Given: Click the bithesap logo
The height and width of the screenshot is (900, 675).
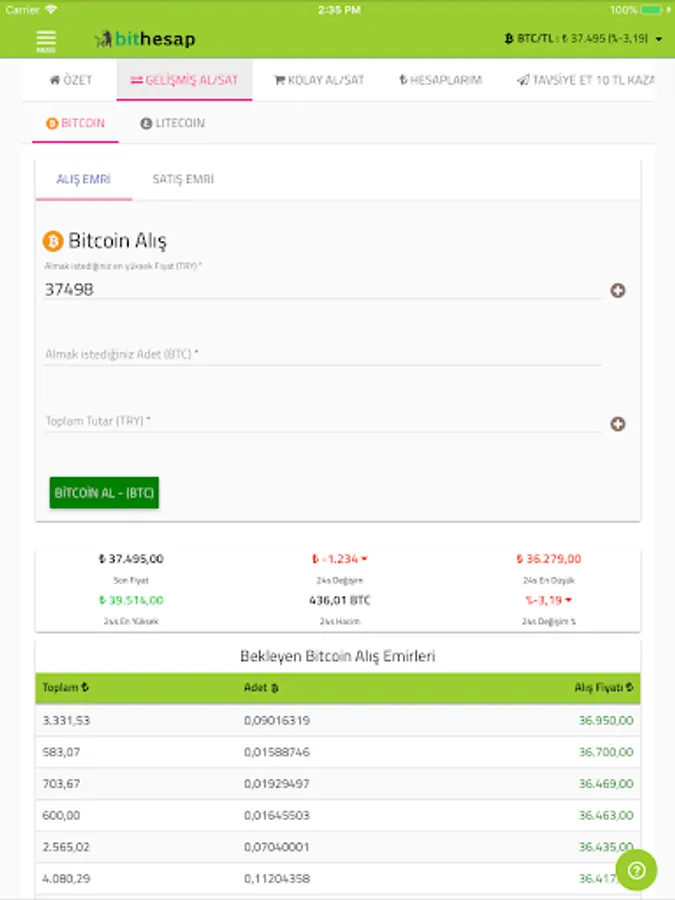Looking at the screenshot, I should coord(145,39).
